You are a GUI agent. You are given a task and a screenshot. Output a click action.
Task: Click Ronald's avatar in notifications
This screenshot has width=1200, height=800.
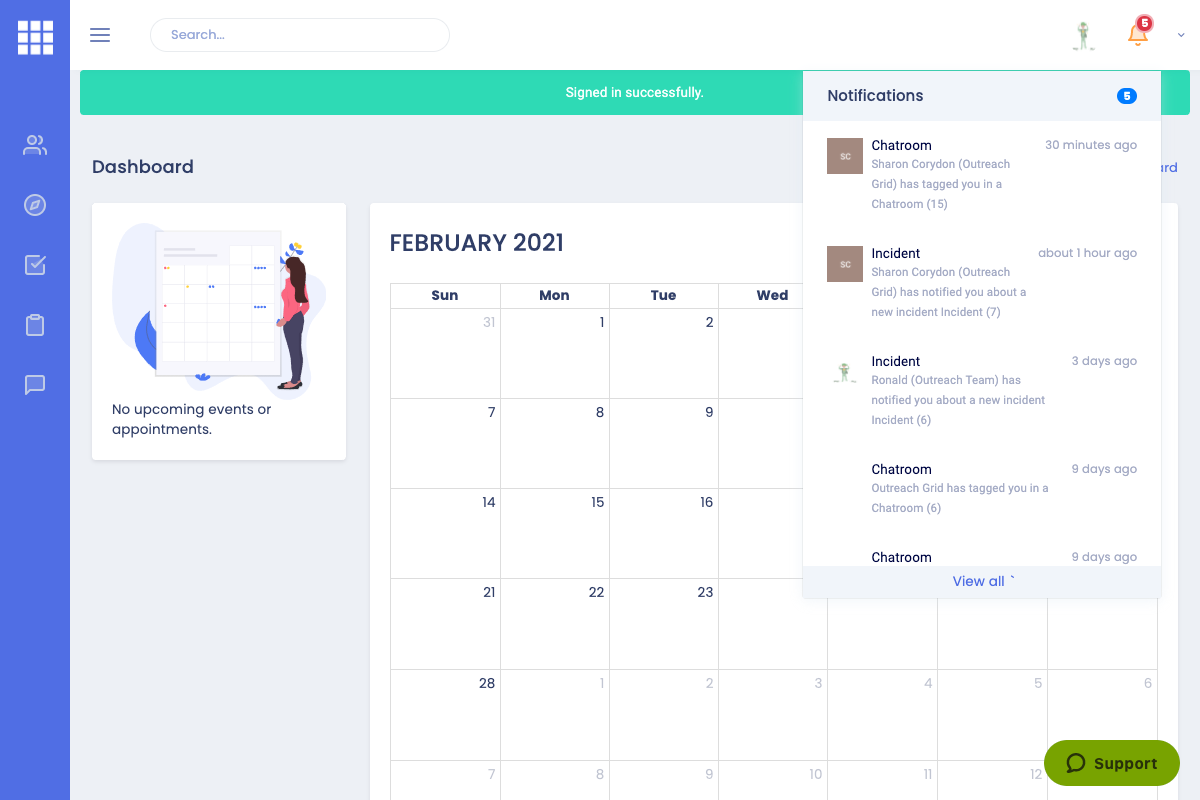tap(845, 372)
